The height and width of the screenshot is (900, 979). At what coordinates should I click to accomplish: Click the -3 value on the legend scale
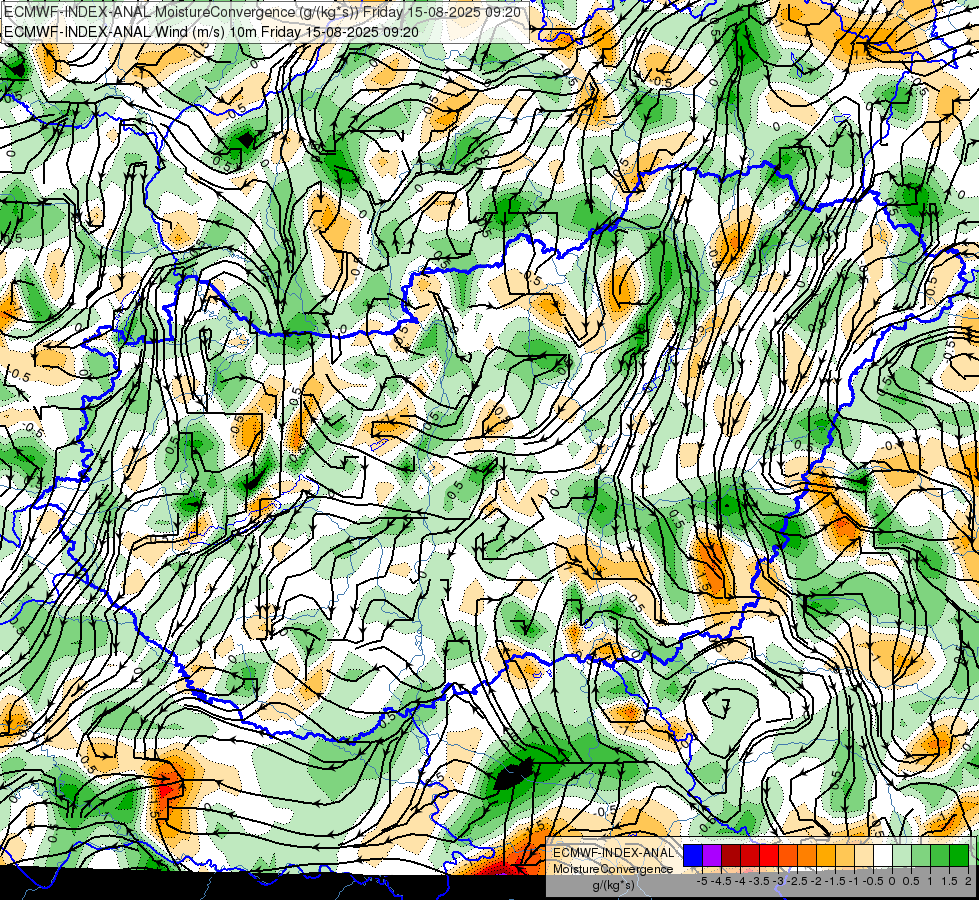pos(778,881)
